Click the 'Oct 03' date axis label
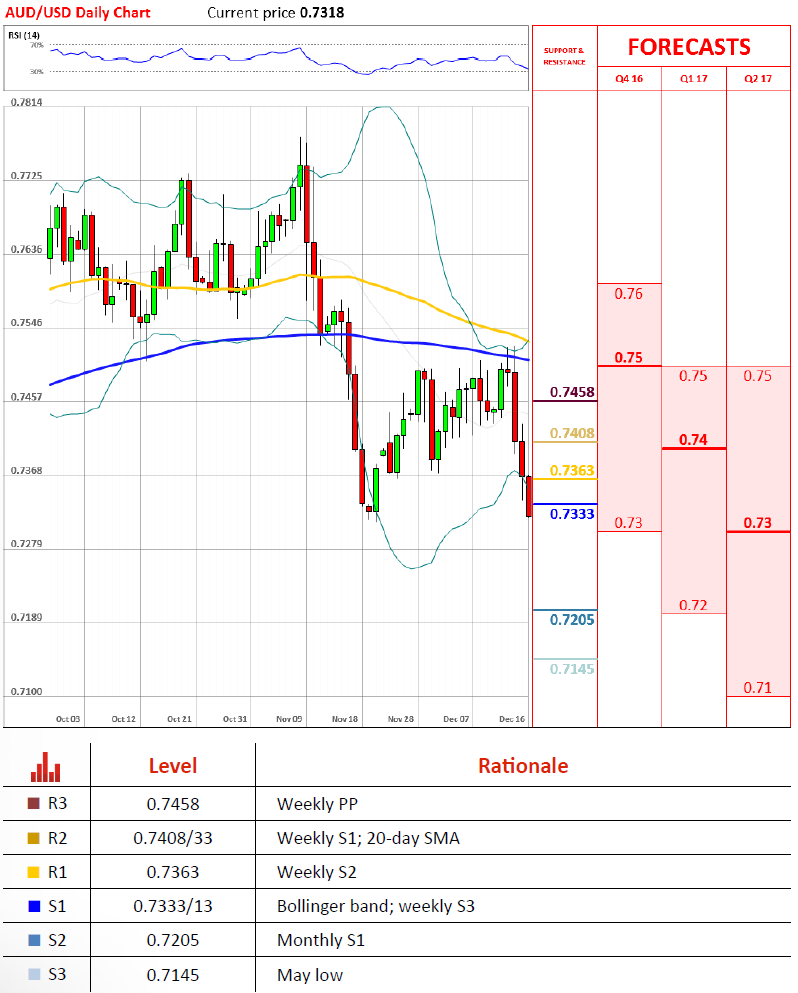798x993 pixels. [x=68, y=719]
